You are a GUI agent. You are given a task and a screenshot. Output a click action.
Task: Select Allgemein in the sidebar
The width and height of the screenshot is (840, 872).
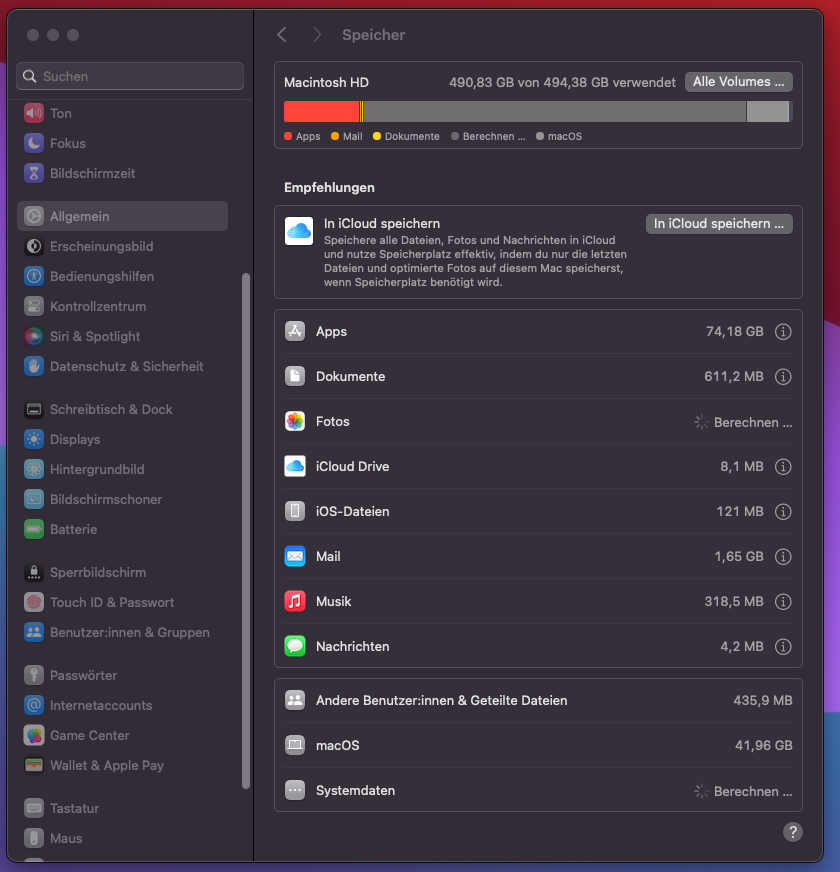coord(122,216)
